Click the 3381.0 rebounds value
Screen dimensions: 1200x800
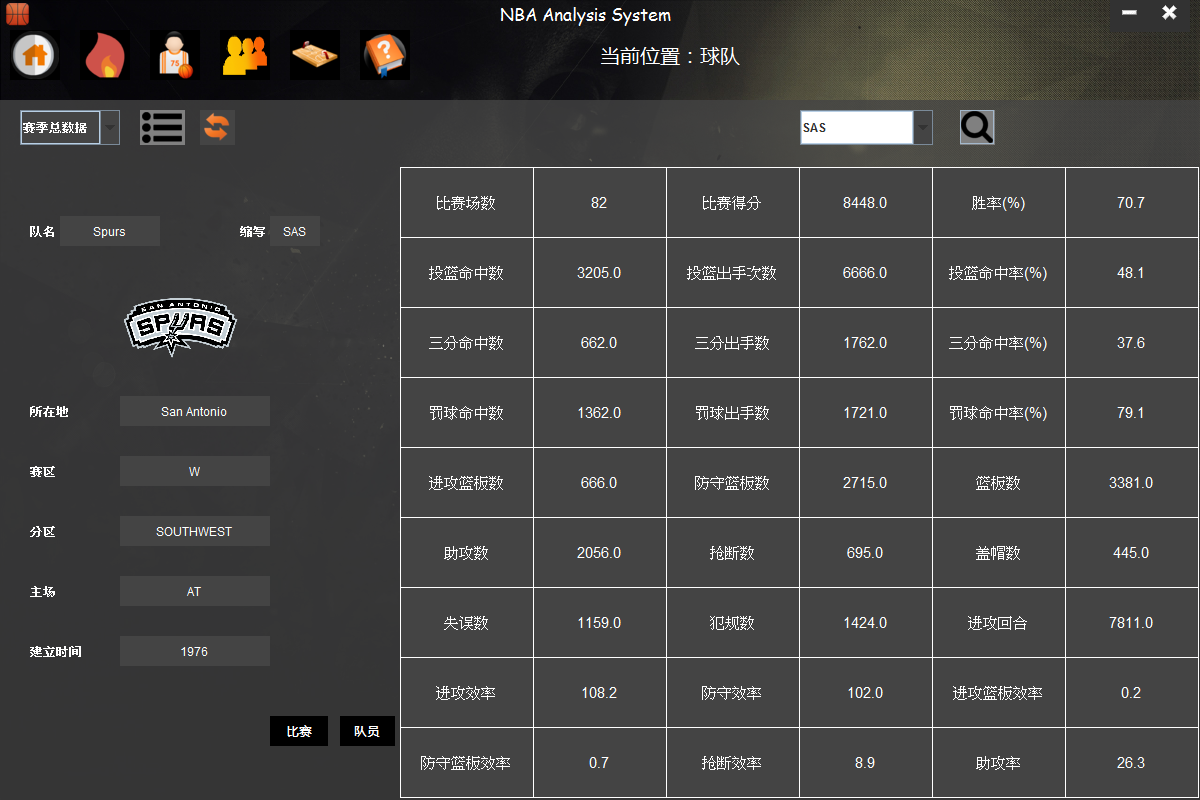coord(1132,483)
